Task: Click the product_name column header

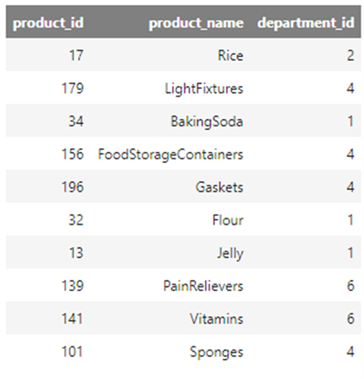Action: (x=196, y=23)
